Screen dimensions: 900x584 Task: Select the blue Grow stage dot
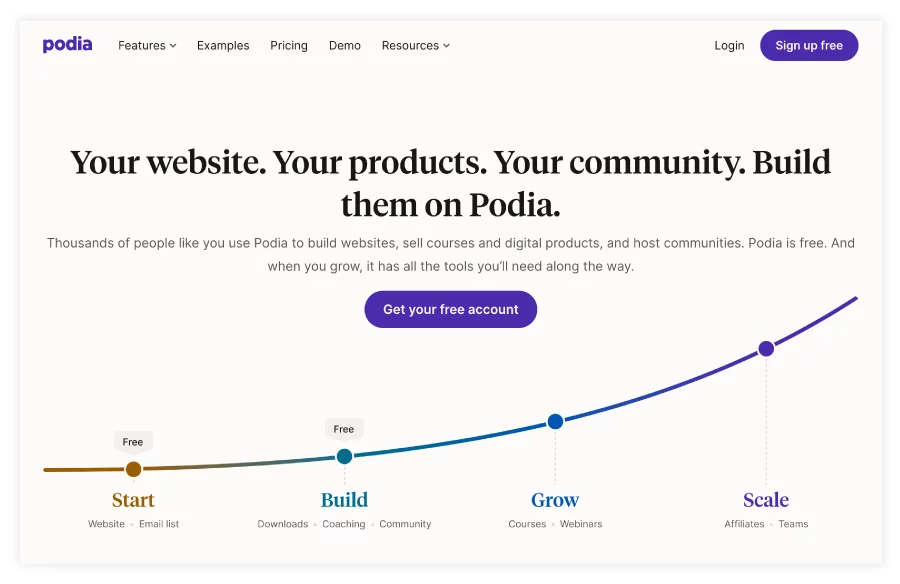555,421
